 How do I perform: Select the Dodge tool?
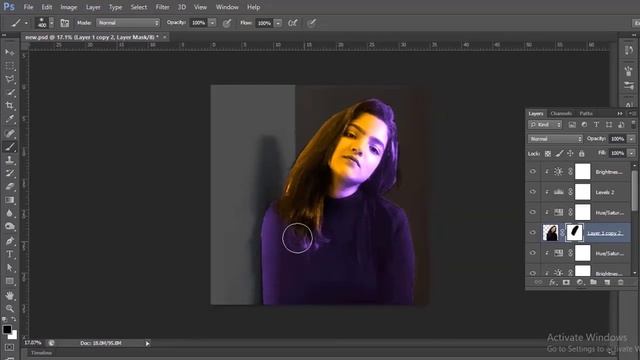click(x=10, y=227)
